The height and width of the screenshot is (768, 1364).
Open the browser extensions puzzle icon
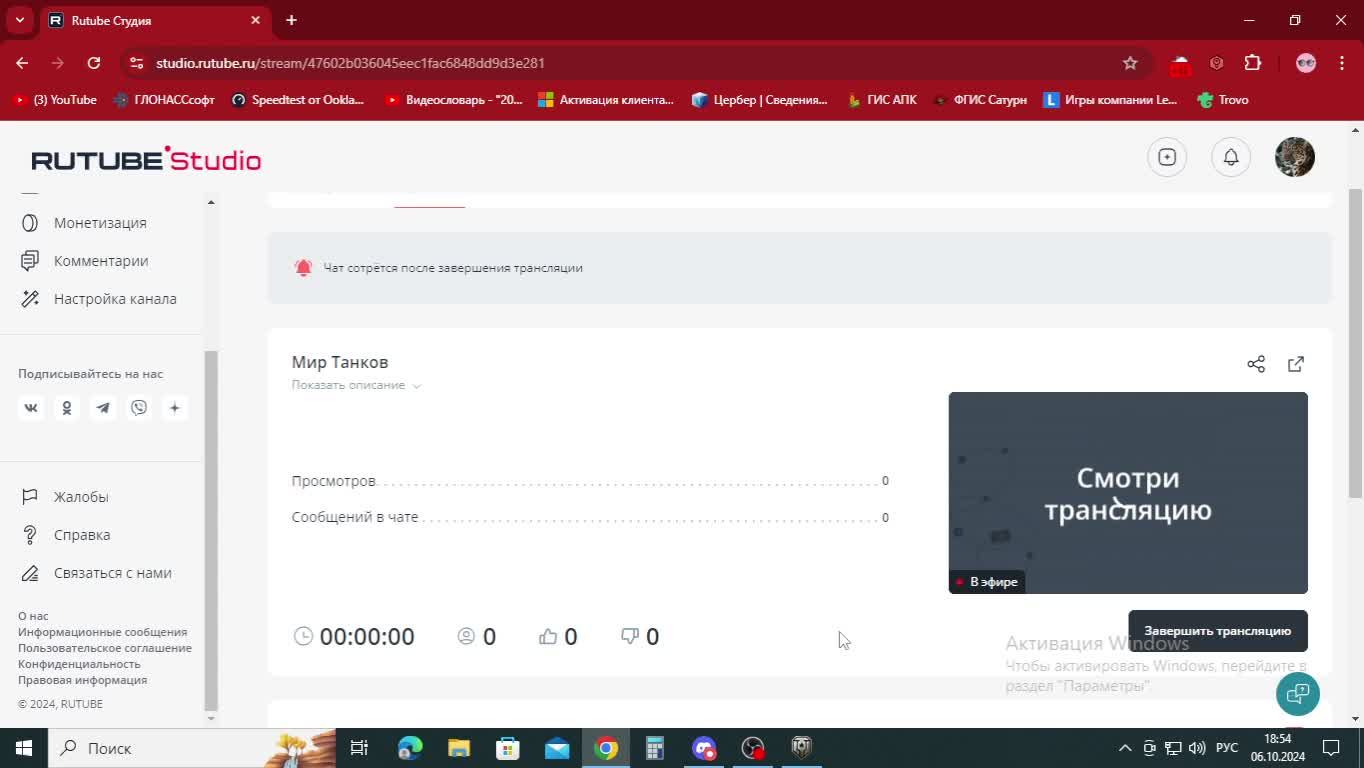pyautogui.click(x=1253, y=63)
